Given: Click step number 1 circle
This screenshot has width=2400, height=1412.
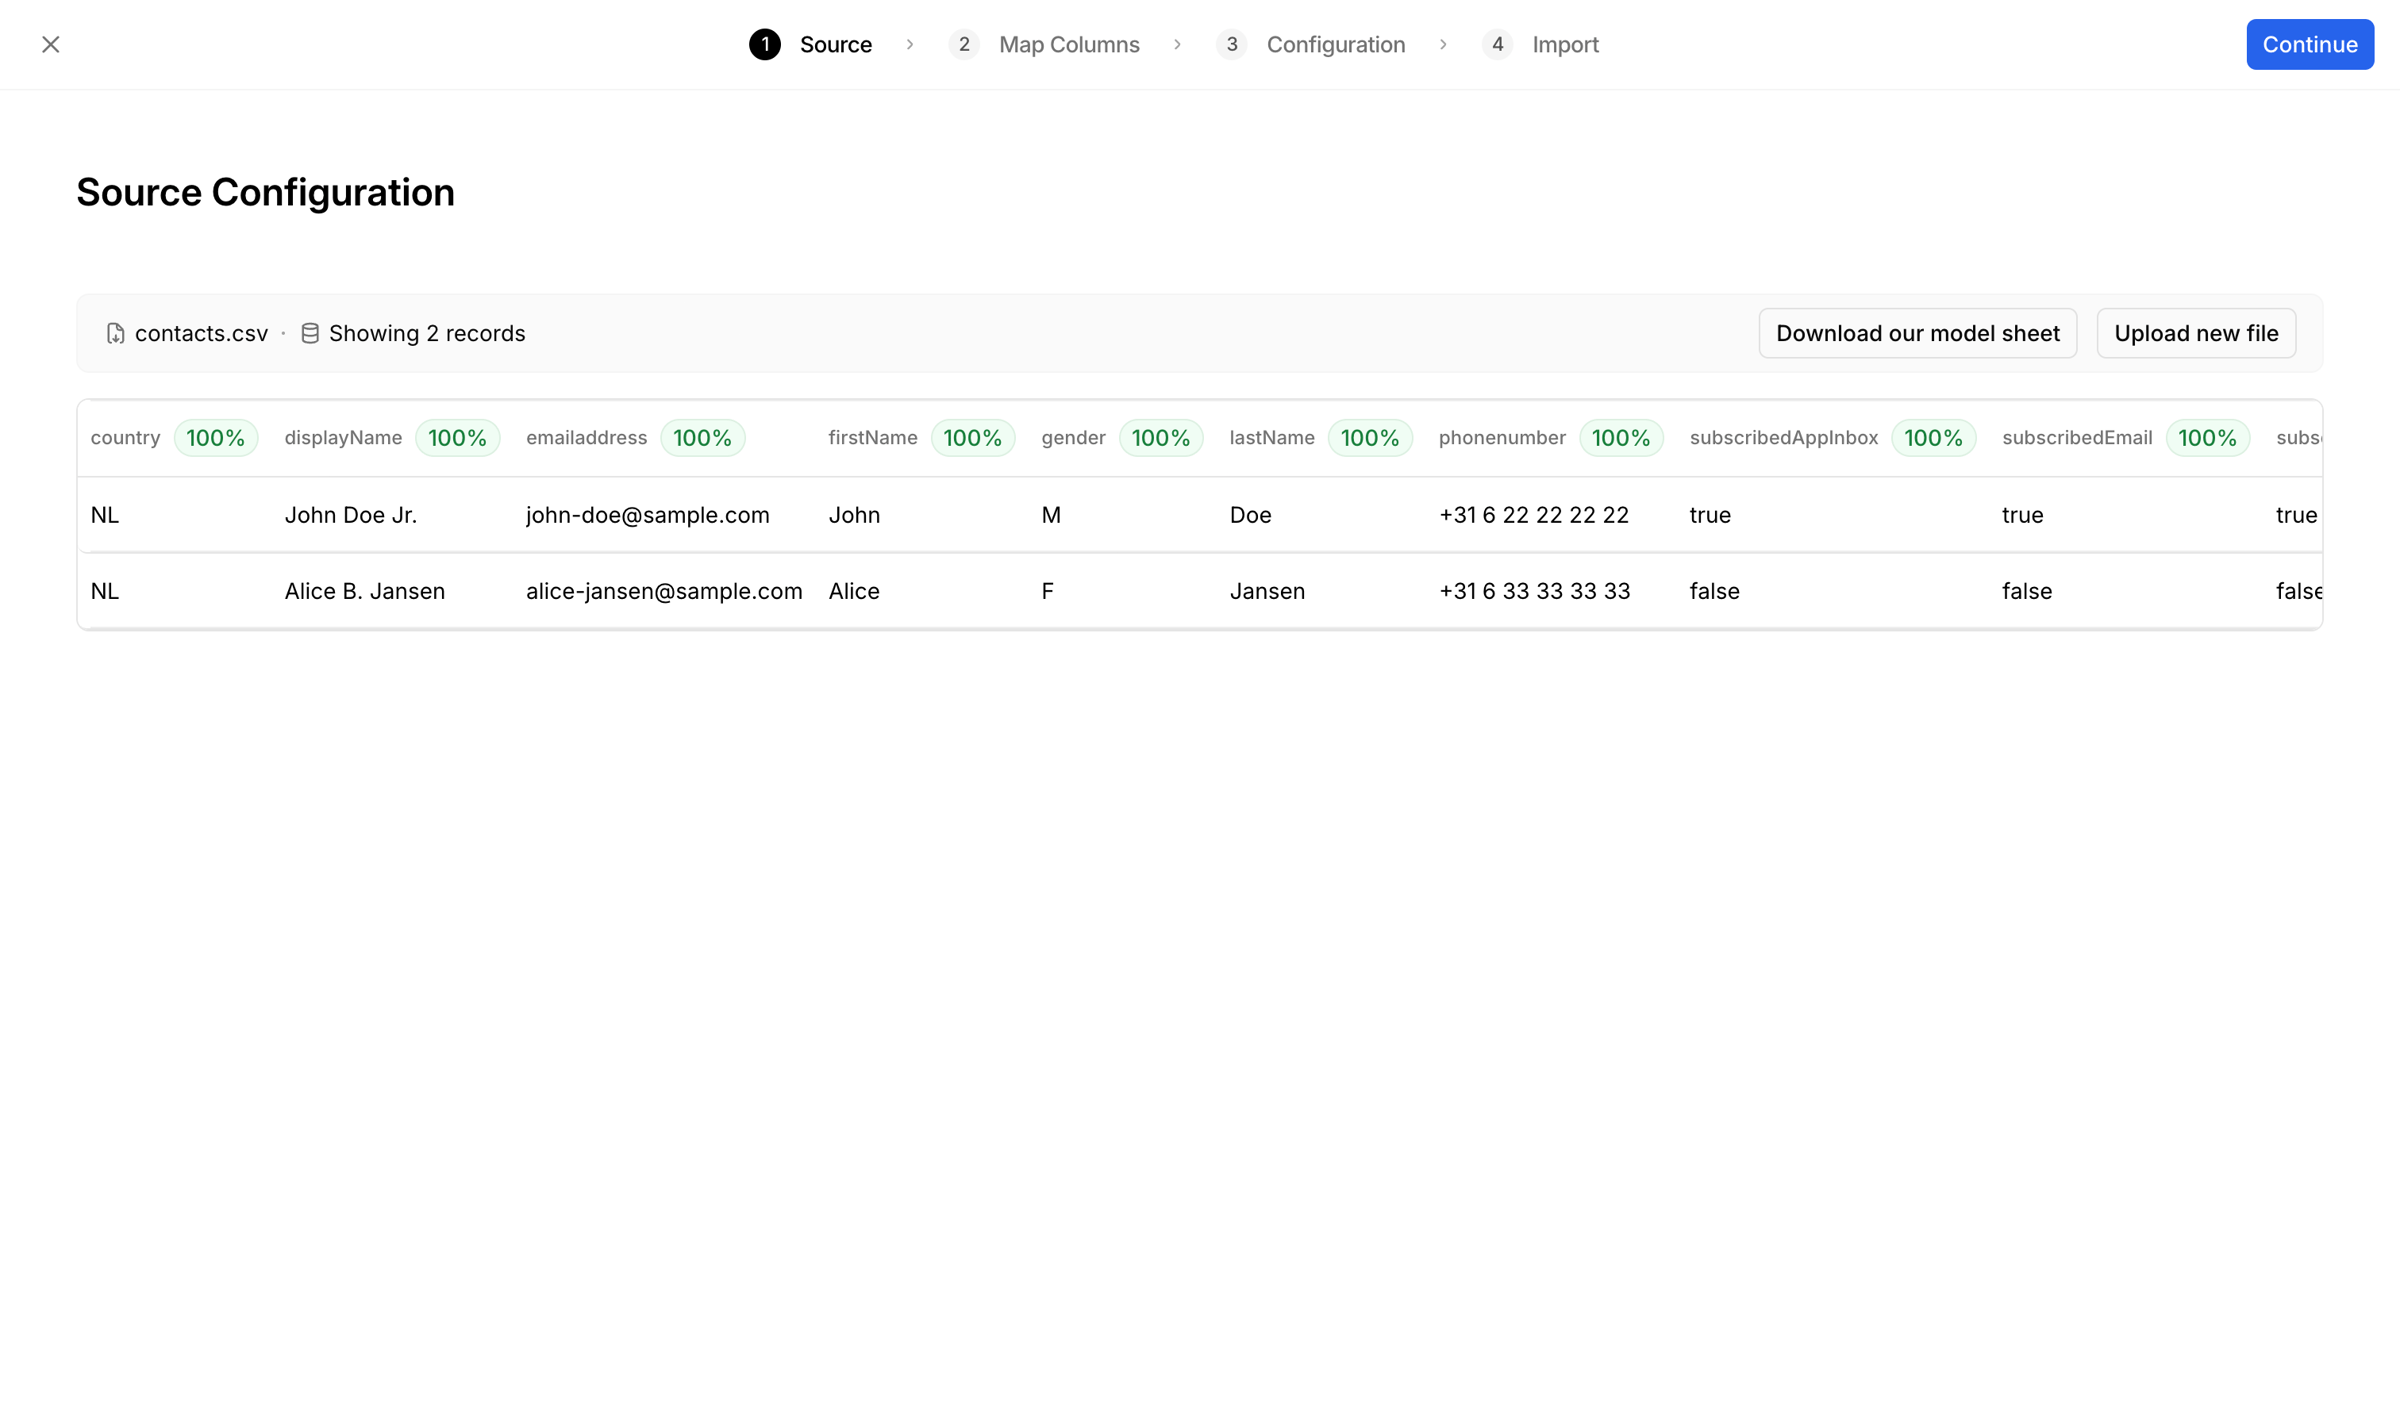Looking at the screenshot, I should tap(765, 44).
